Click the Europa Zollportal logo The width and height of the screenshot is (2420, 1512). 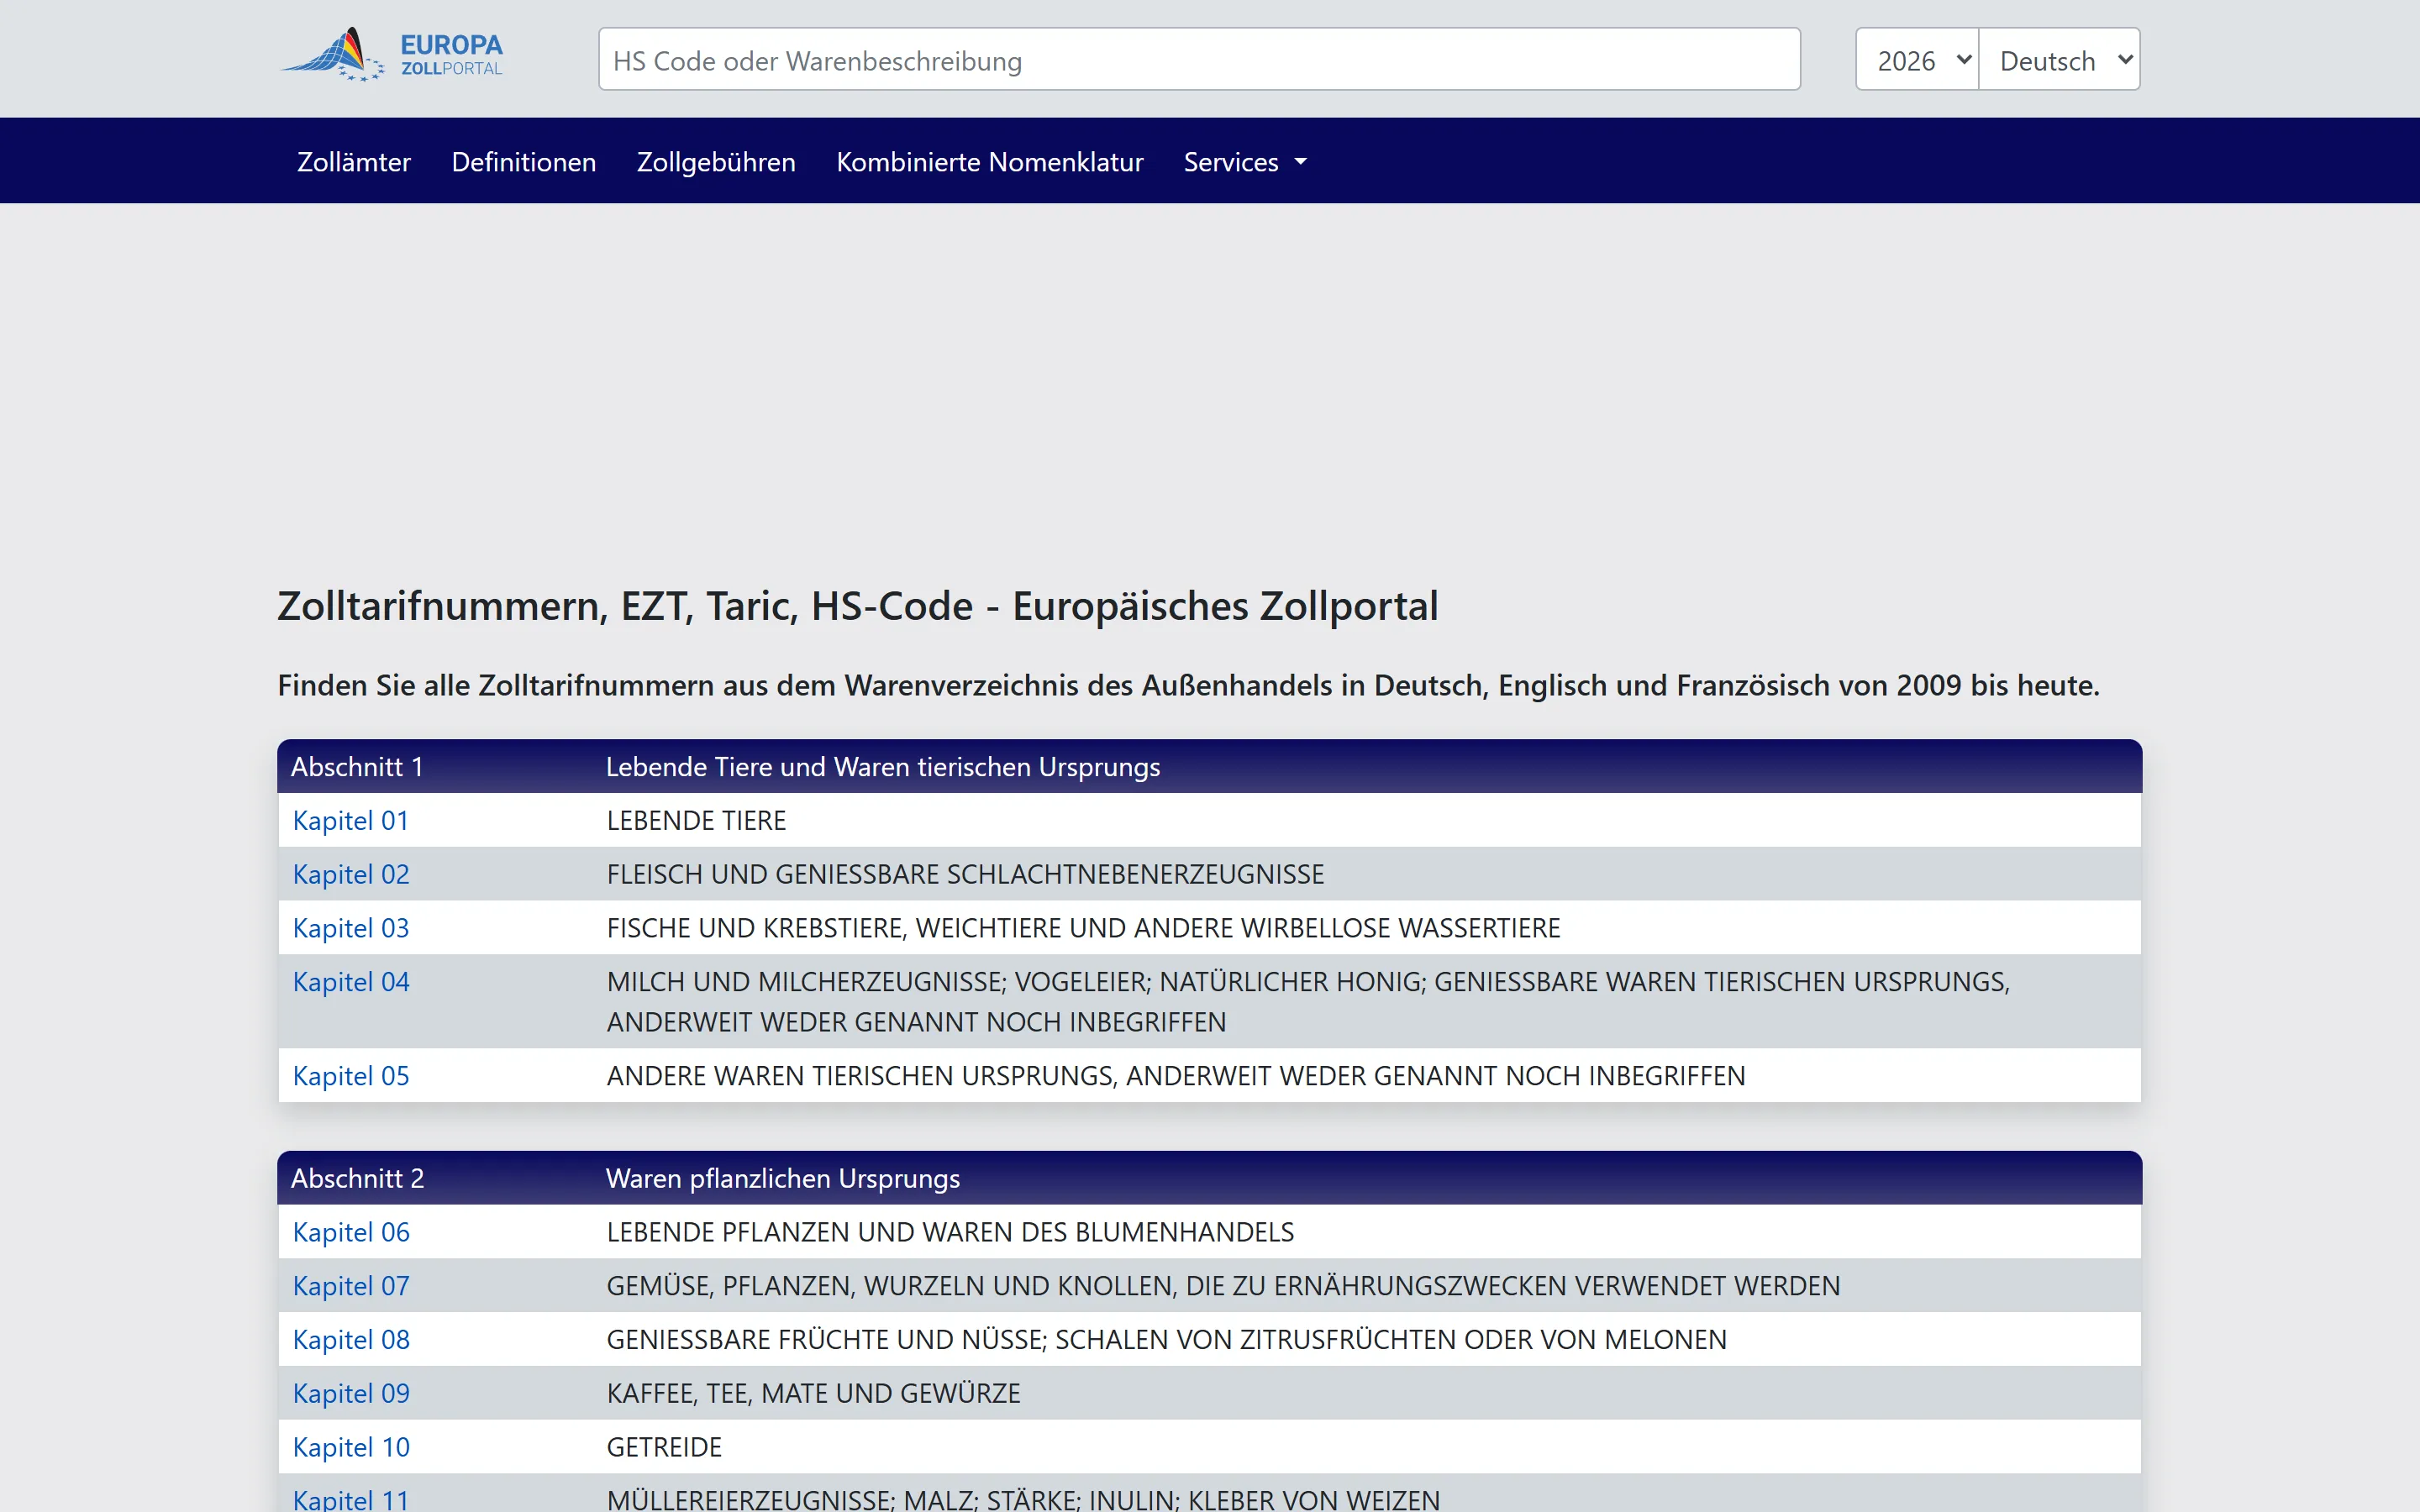(392, 56)
